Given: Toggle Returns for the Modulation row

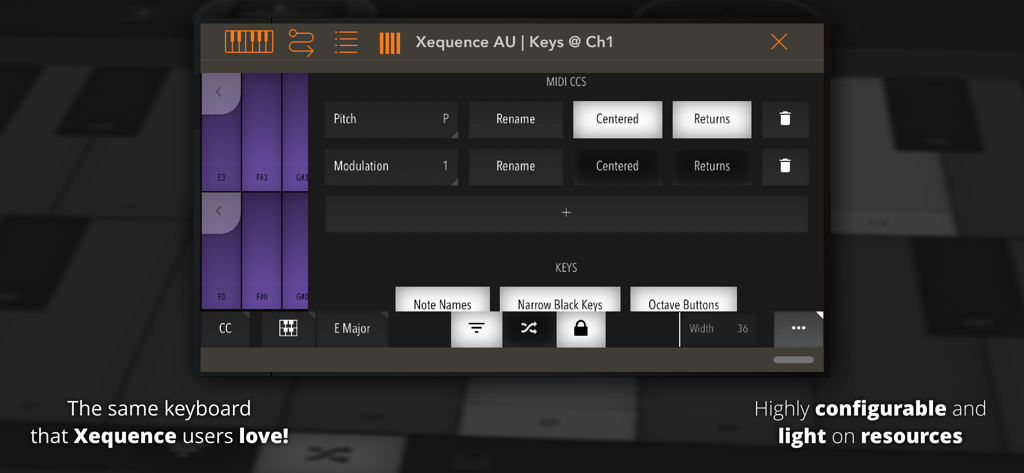Looking at the screenshot, I should (x=712, y=166).
